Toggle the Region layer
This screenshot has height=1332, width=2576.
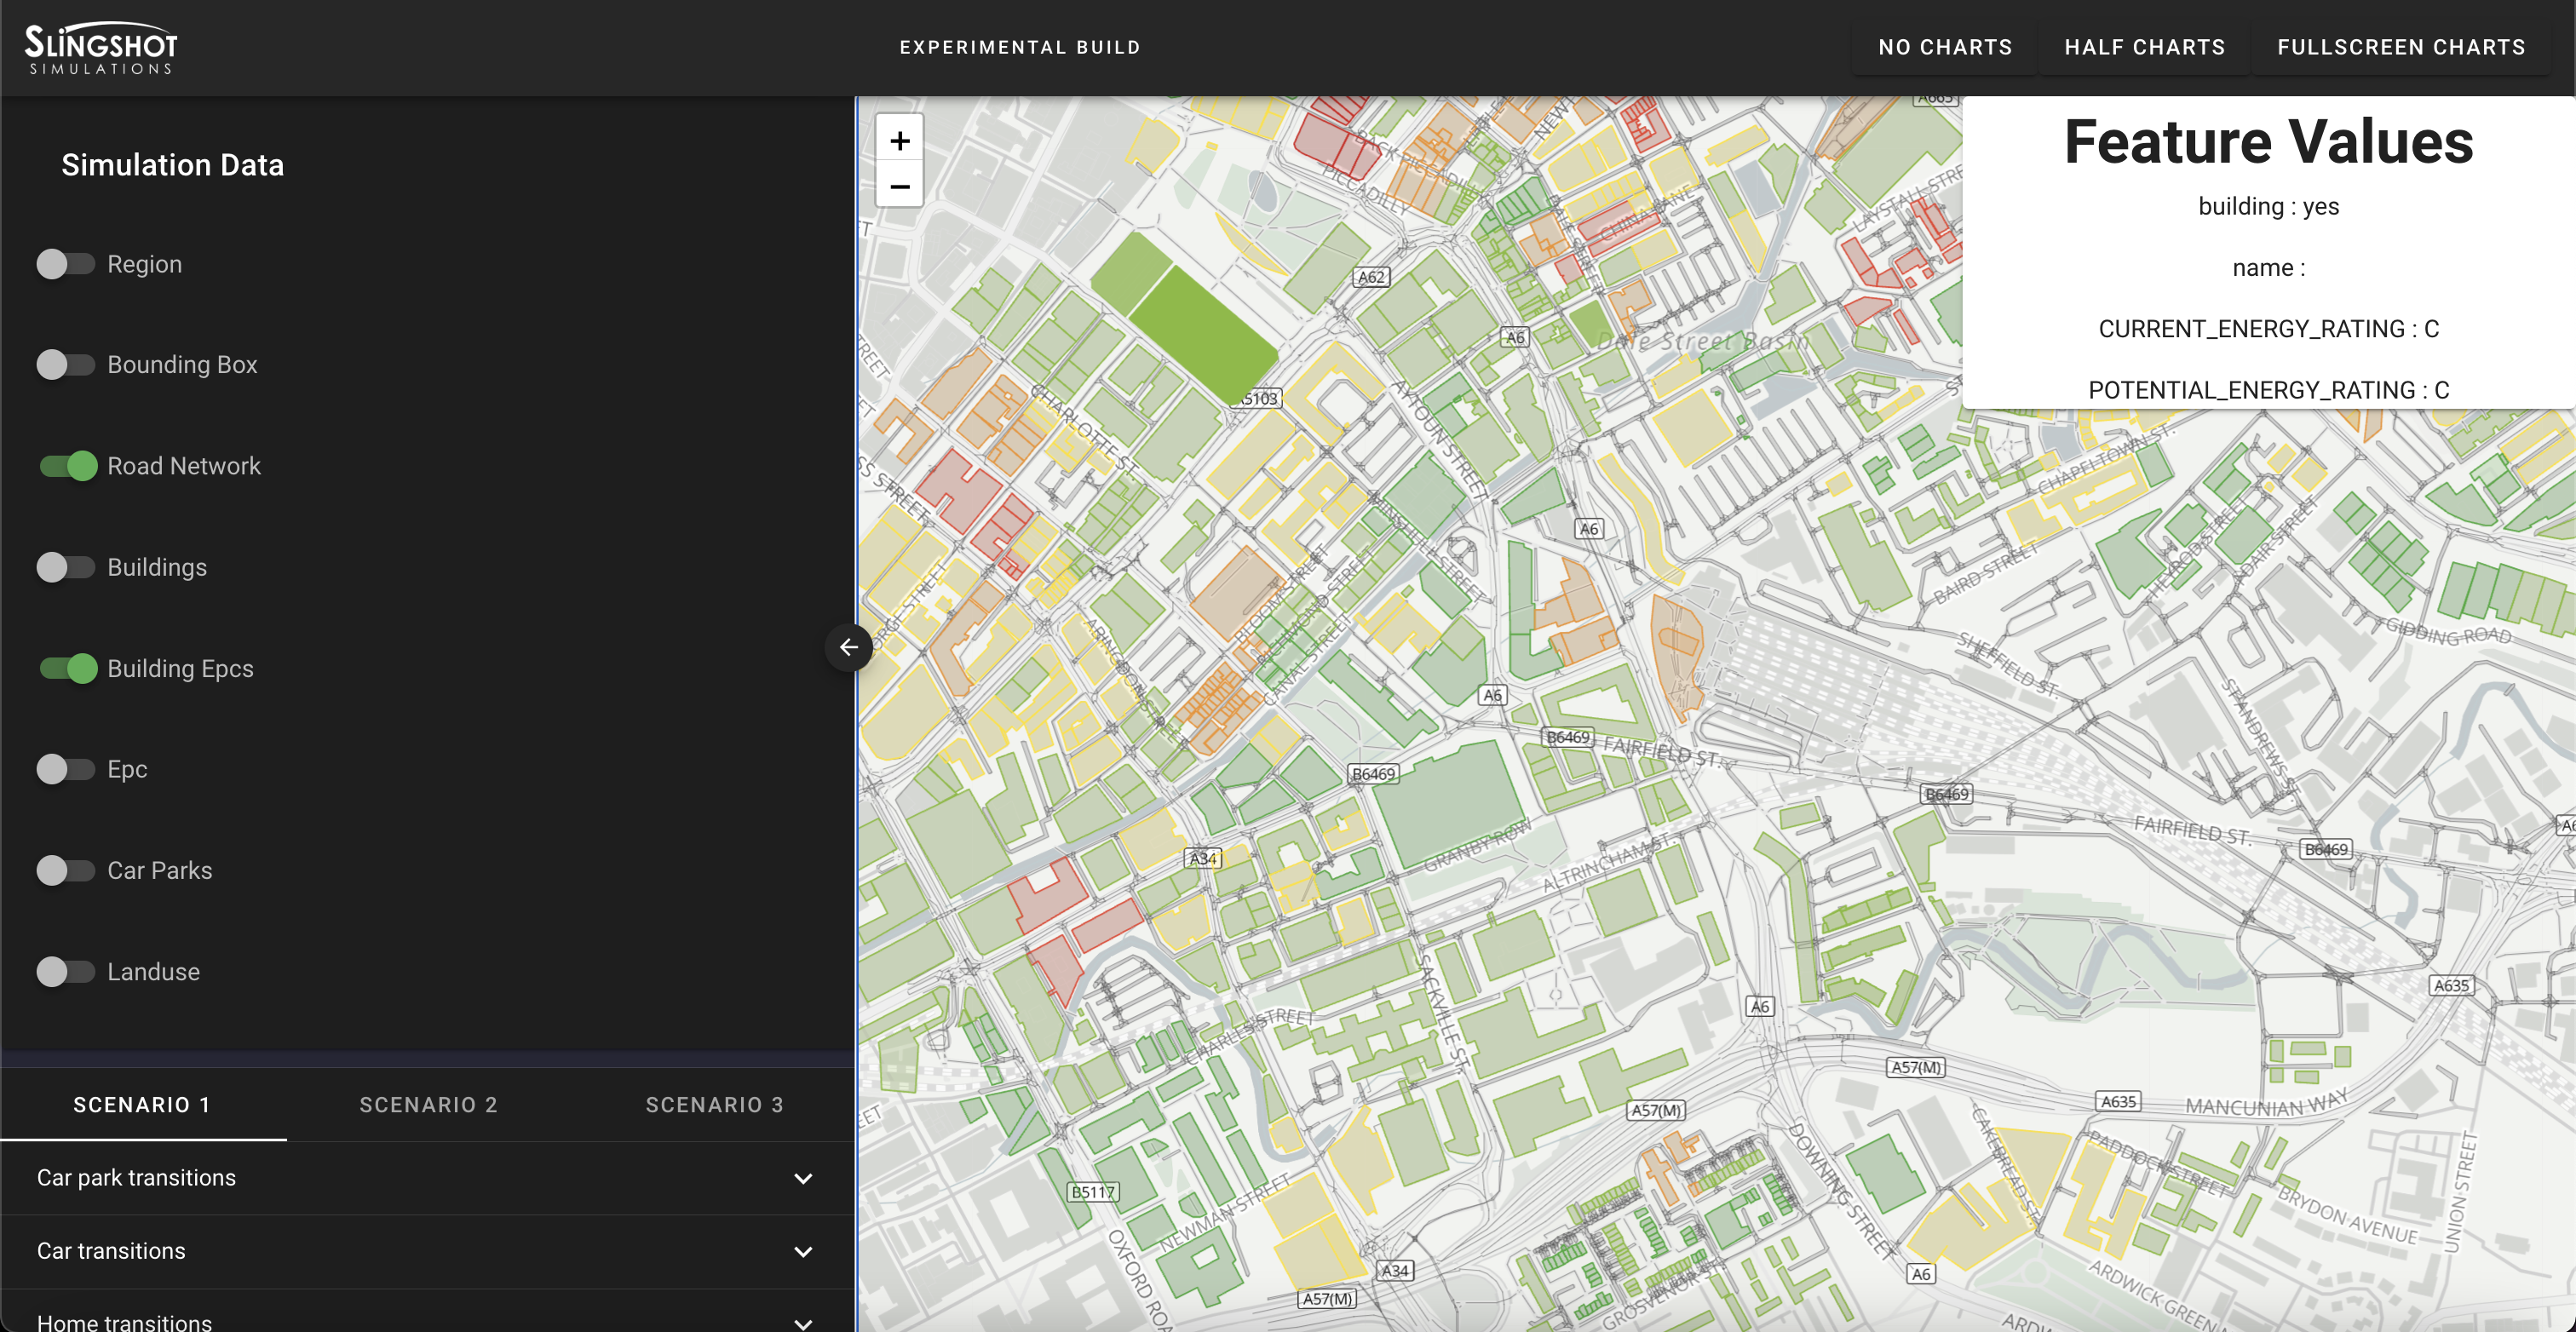coord(66,264)
